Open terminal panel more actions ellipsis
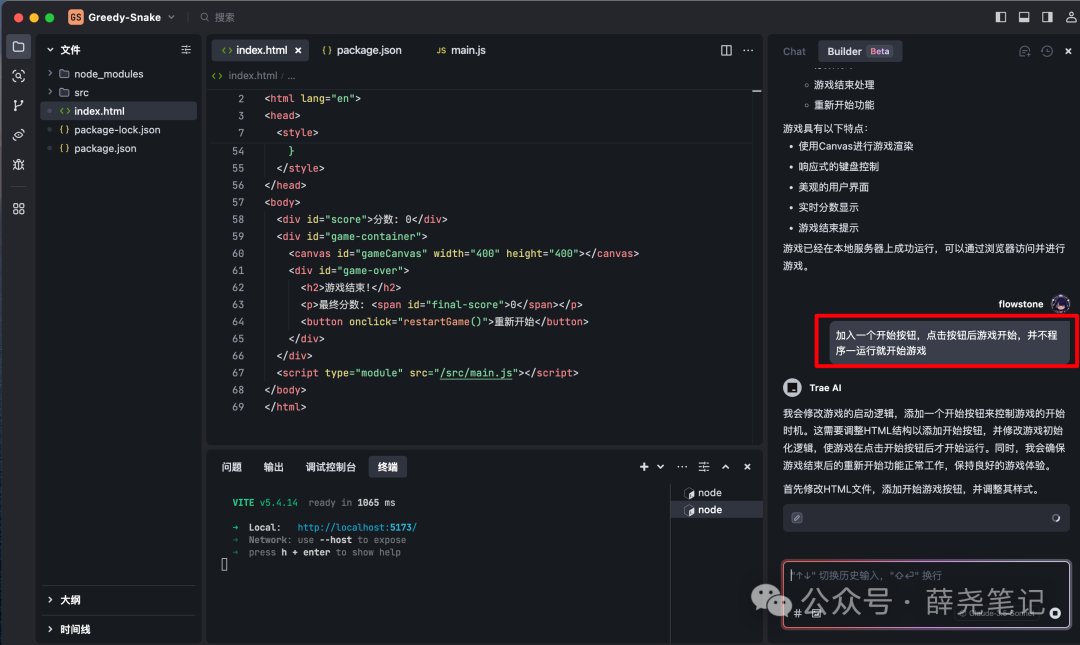 [682, 467]
